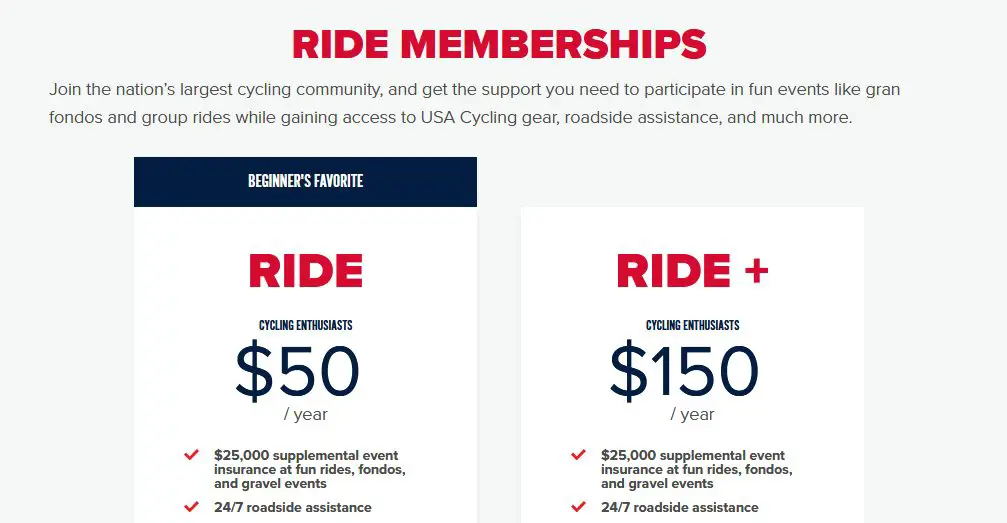Click the RIDE plan title
Screen dimensions: 1007x523
click(x=306, y=270)
